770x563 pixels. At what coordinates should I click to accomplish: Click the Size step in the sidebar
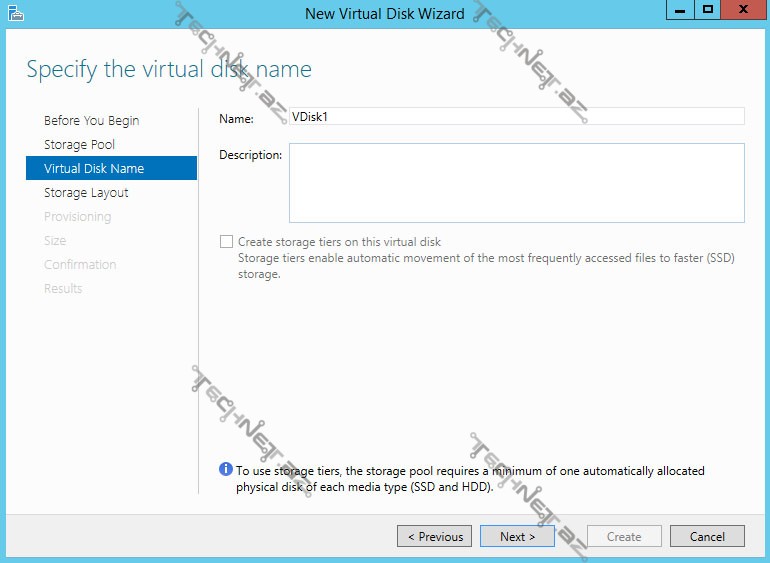55,241
